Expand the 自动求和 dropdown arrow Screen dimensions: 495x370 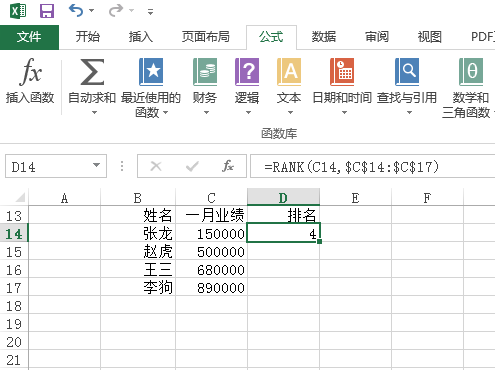95,113
